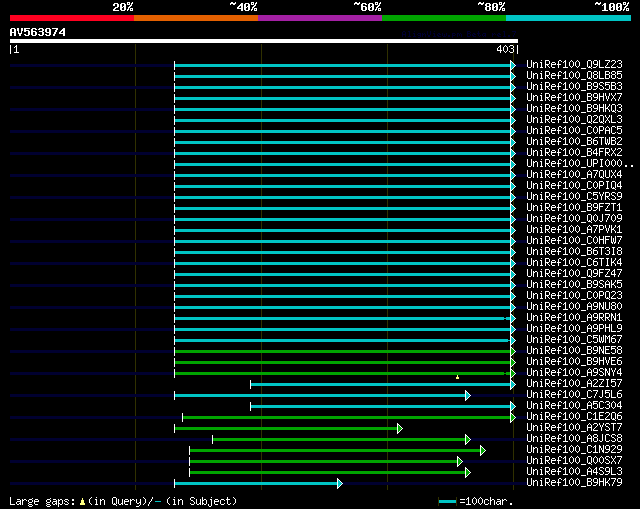Click the green ~80% legend segment
640x509 pixels.
point(444,18)
